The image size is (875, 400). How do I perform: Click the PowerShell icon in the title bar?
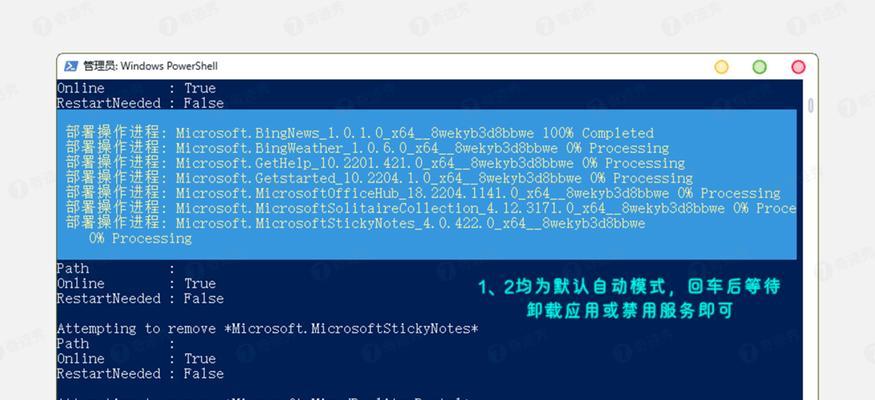tap(71, 66)
